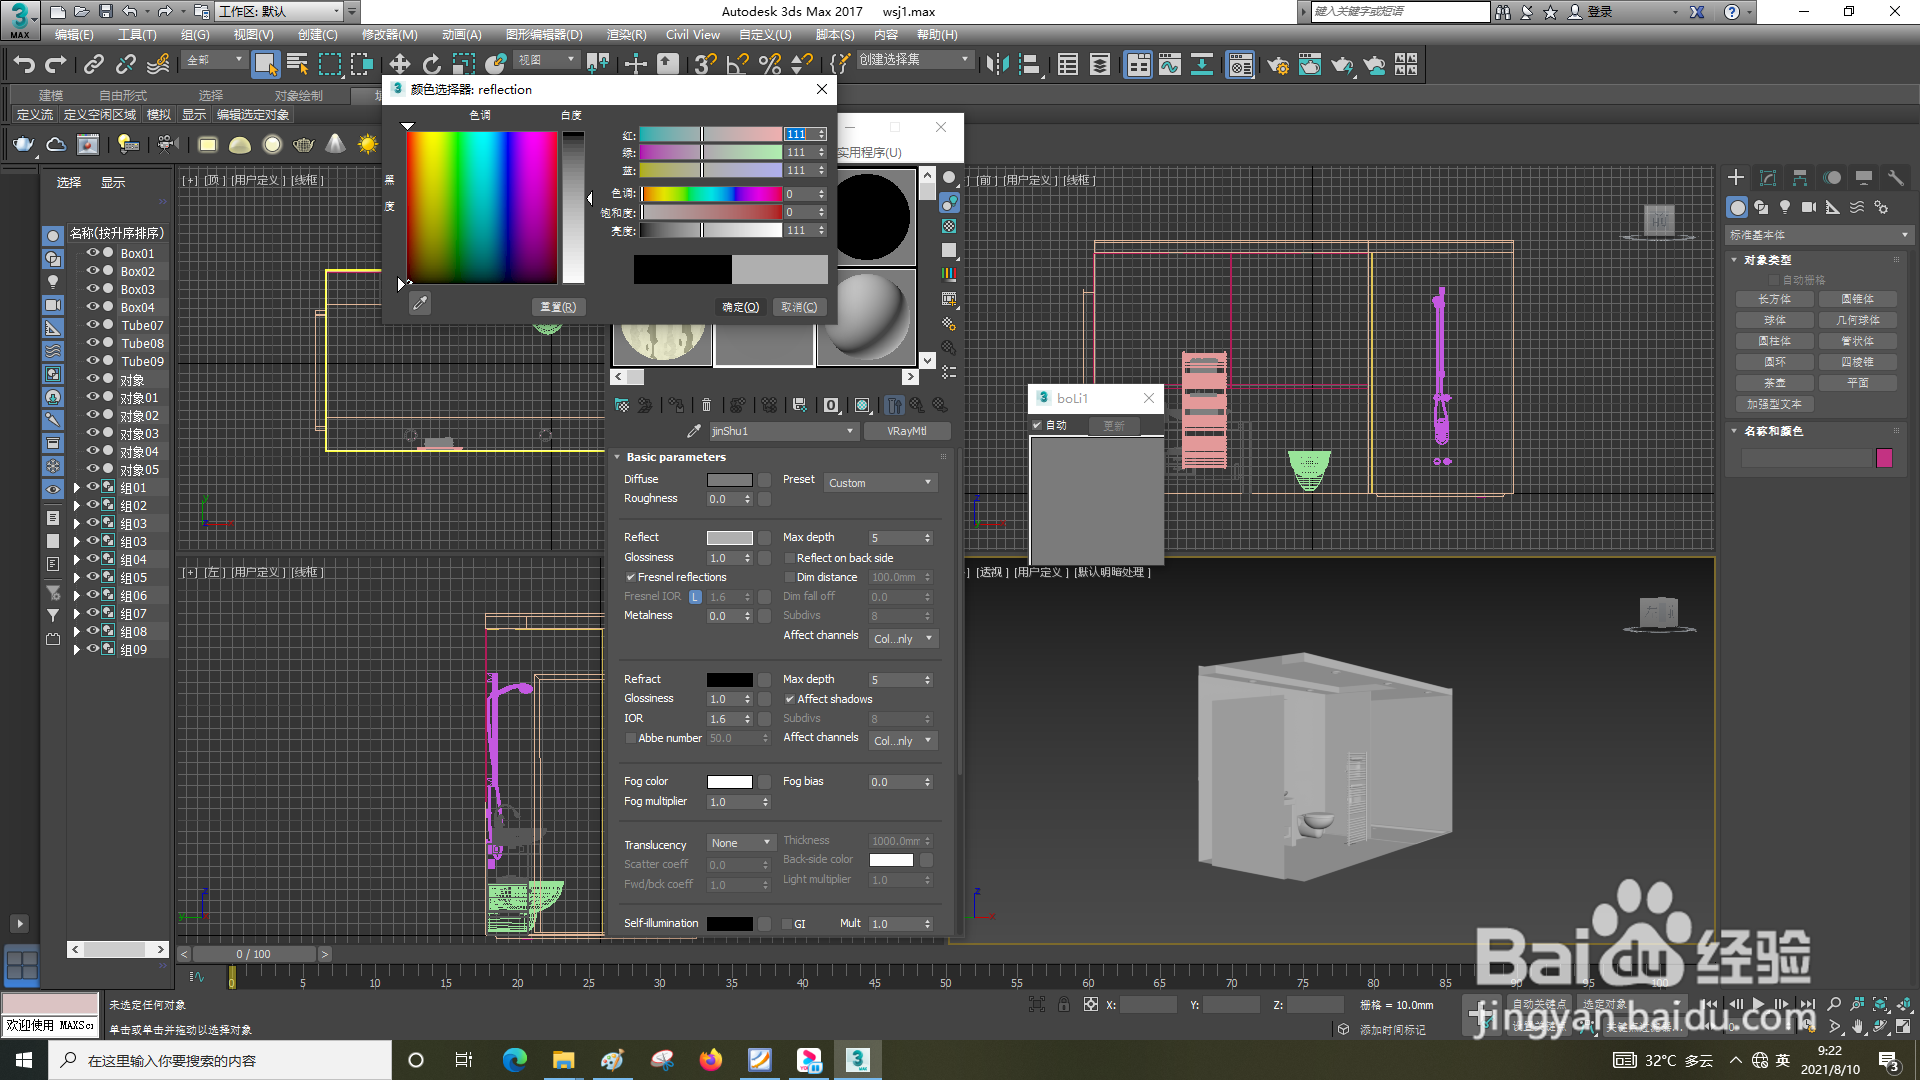1920x1082 pixels.
Task: Click the Reflect color swatch
Action: (x=729, y=538)
